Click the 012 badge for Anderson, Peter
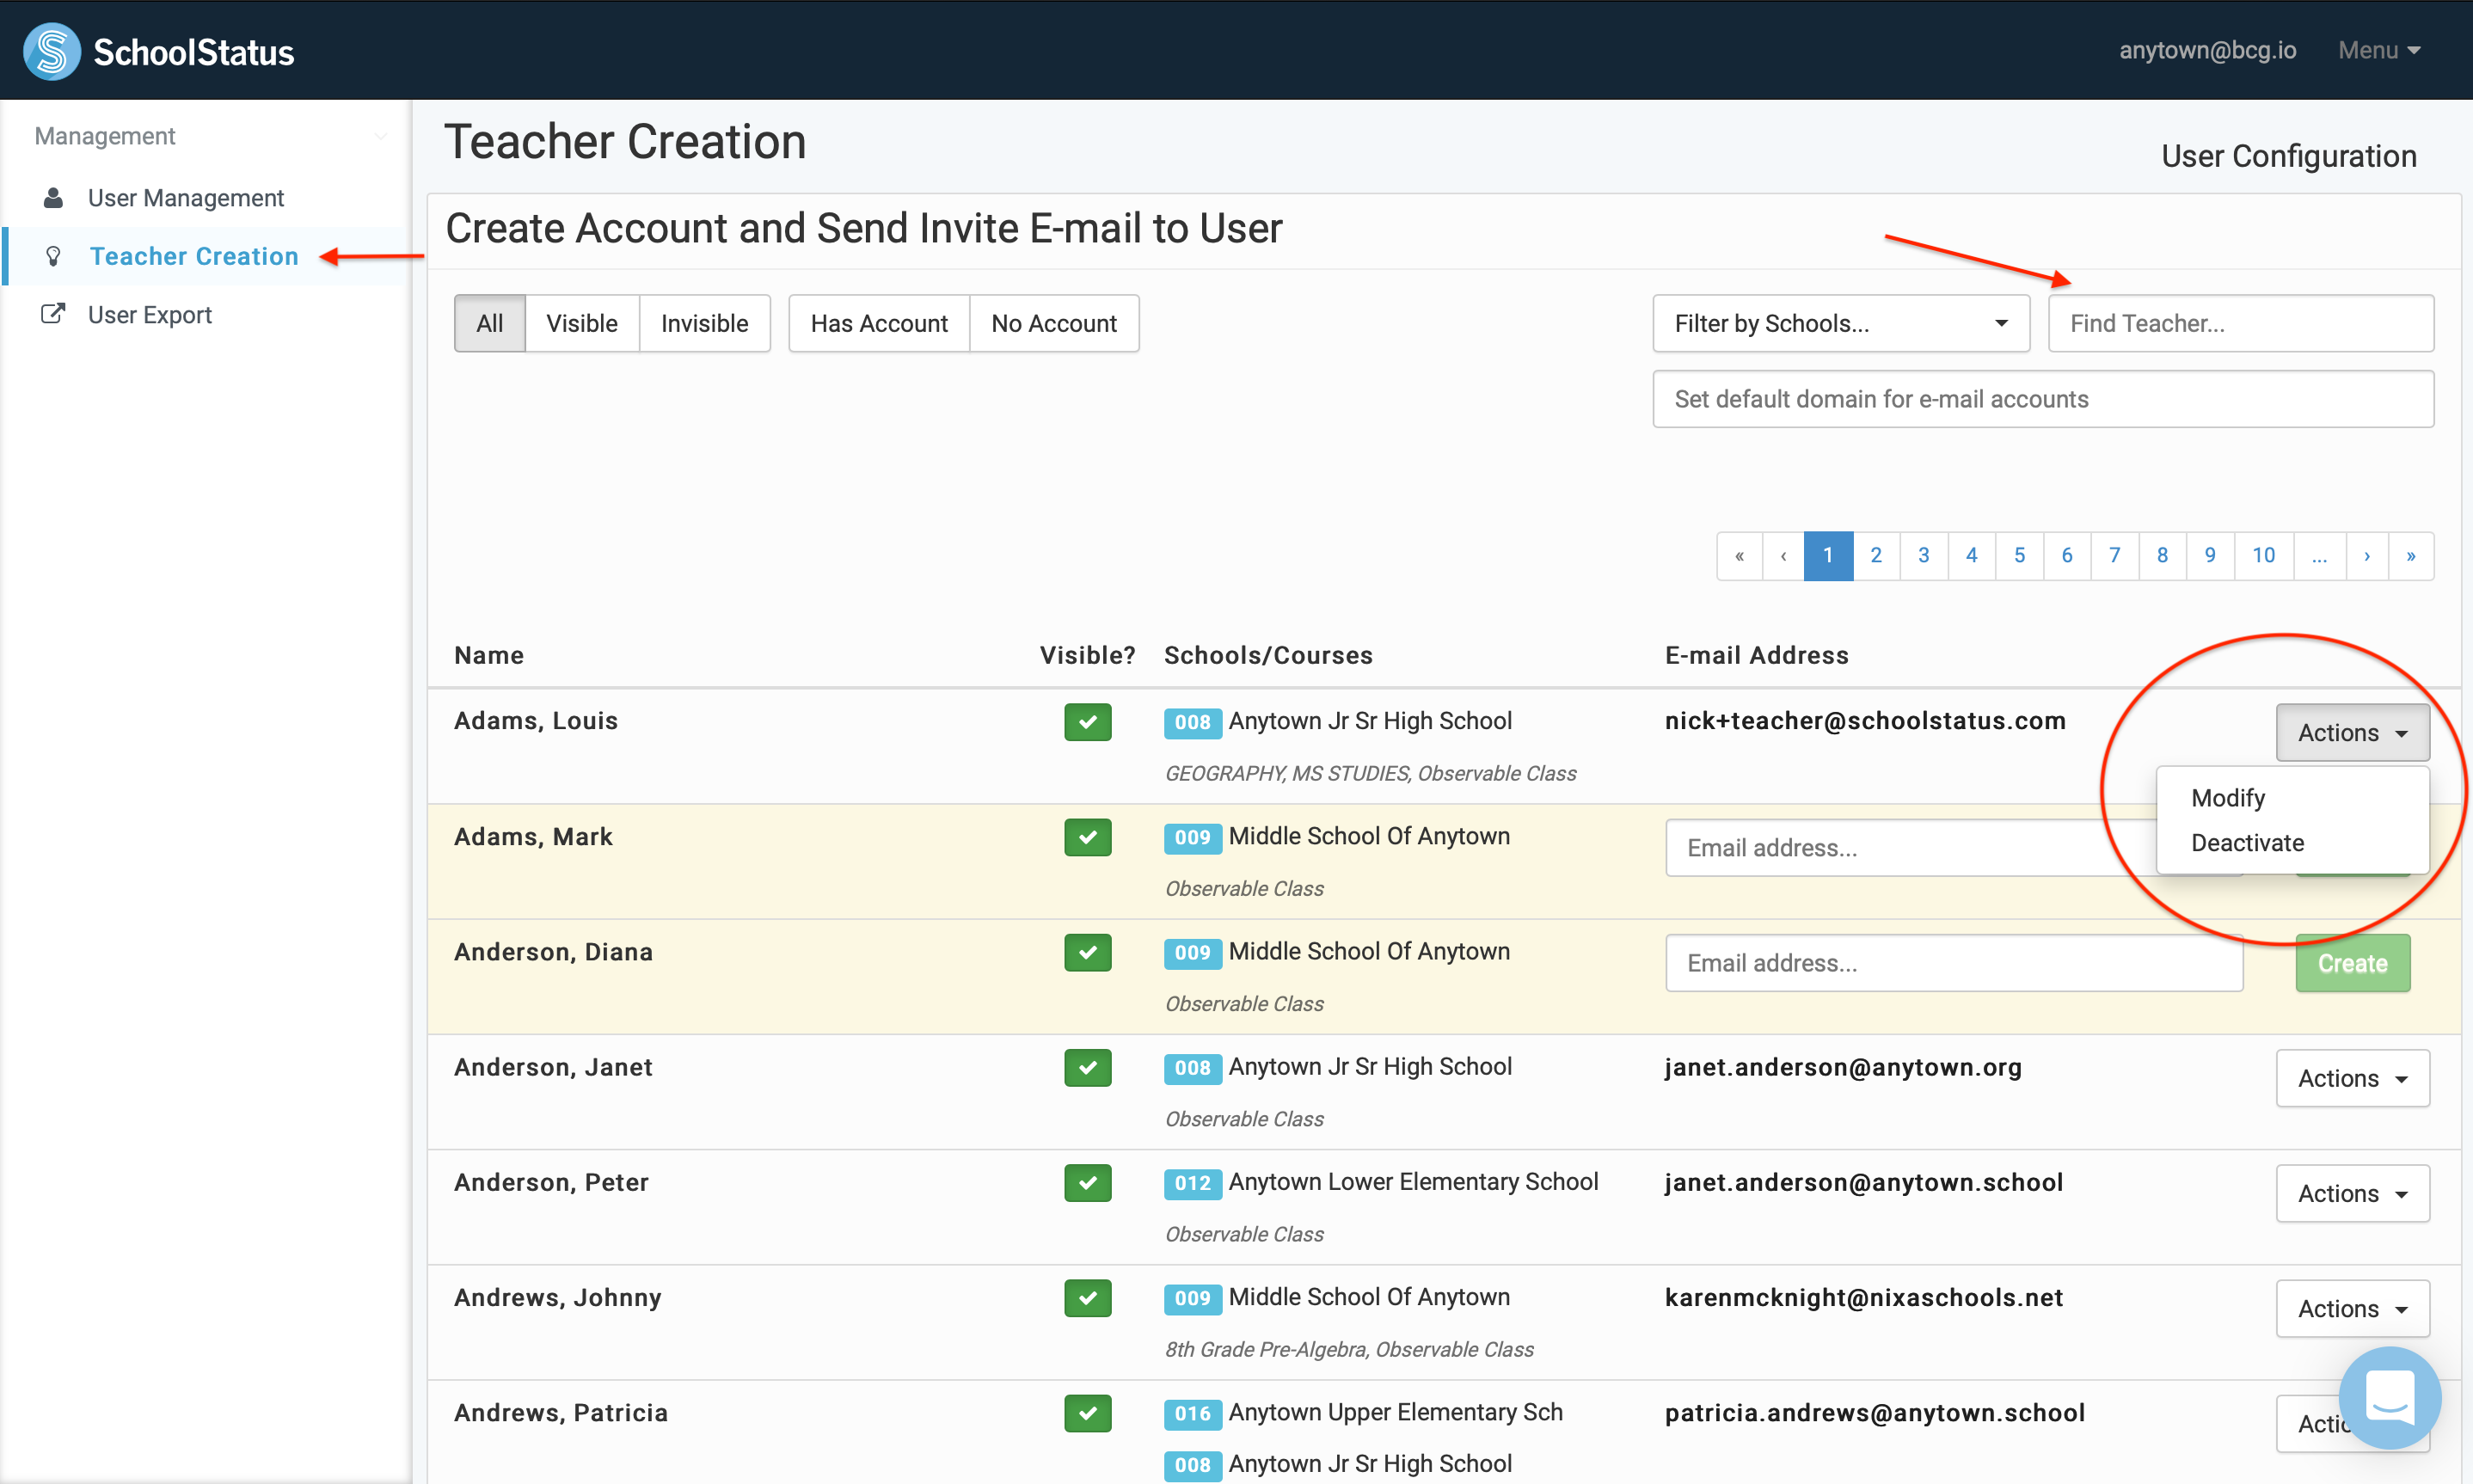 click(x=1192, y=1183)
